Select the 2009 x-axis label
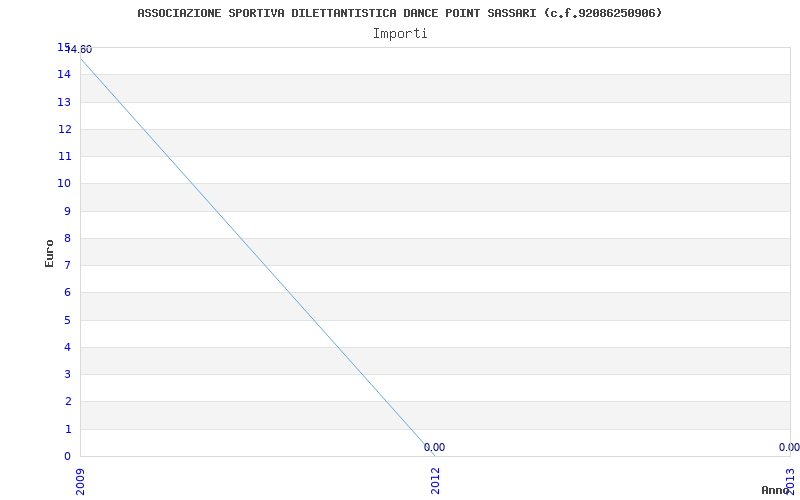 pos(80,482)
